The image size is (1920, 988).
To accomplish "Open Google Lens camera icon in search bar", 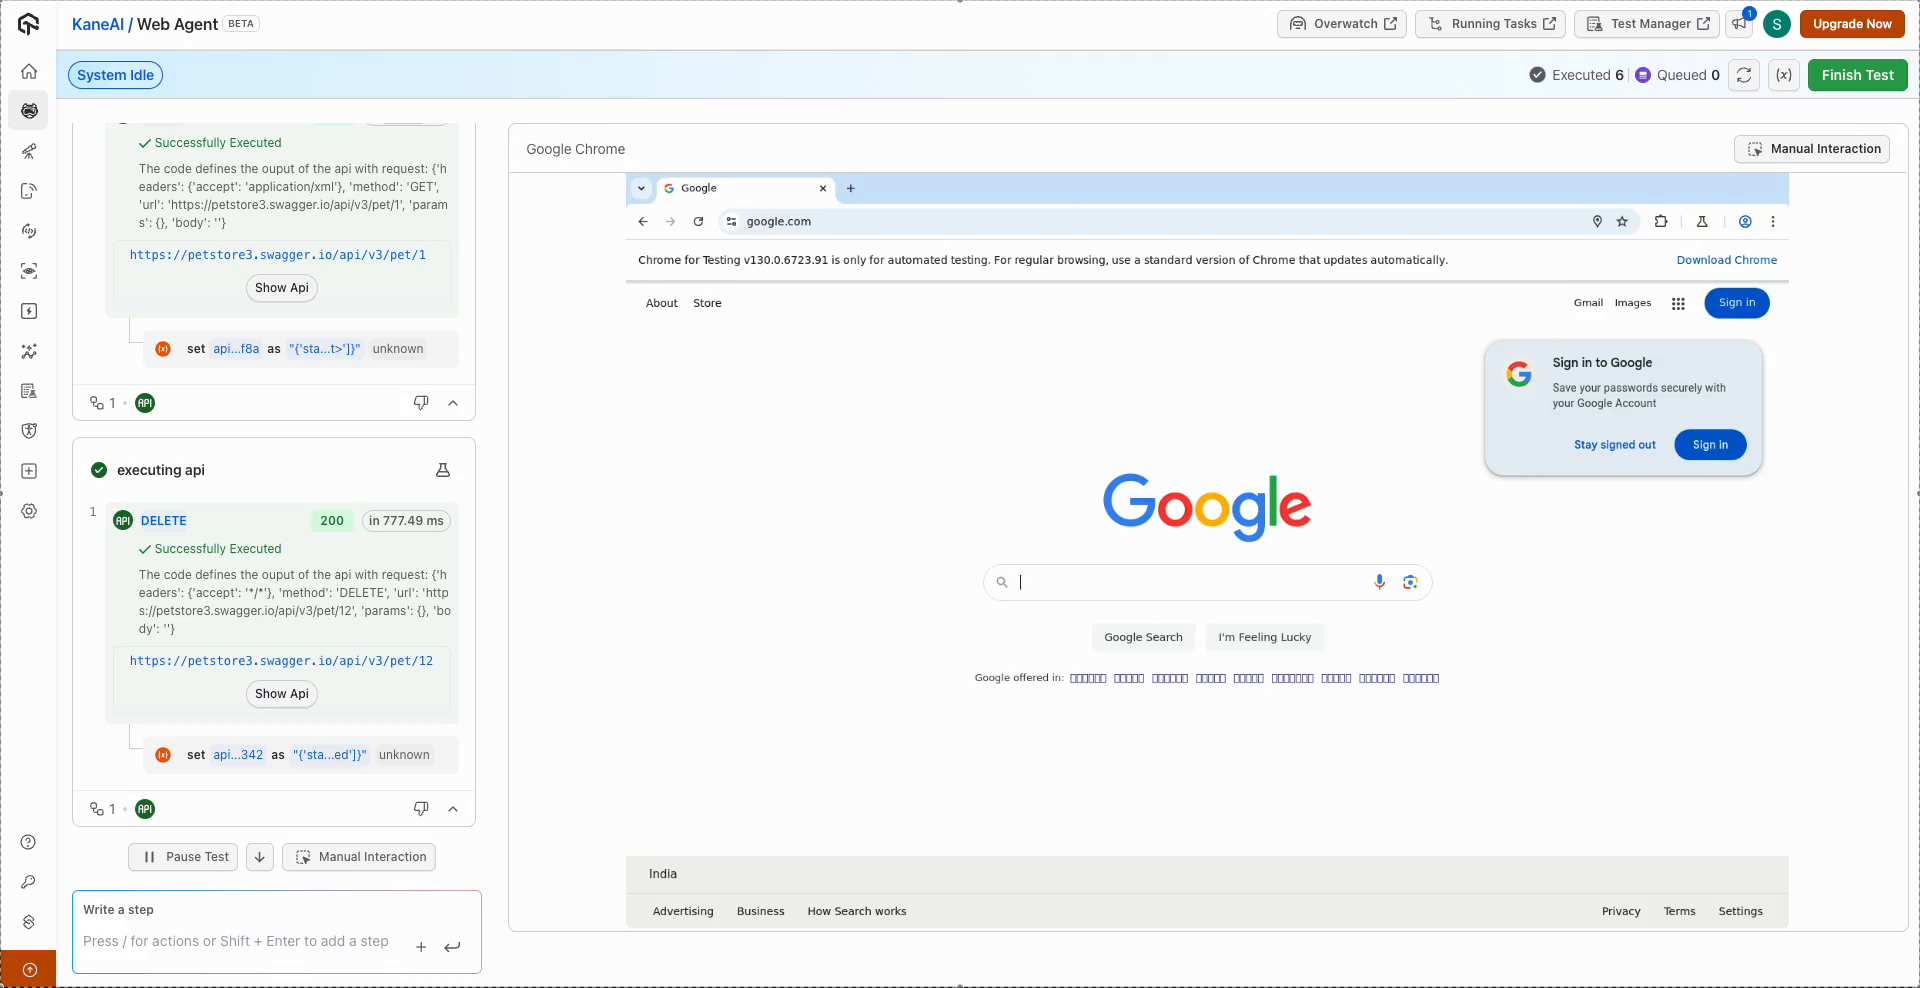I will [1412, 581].
